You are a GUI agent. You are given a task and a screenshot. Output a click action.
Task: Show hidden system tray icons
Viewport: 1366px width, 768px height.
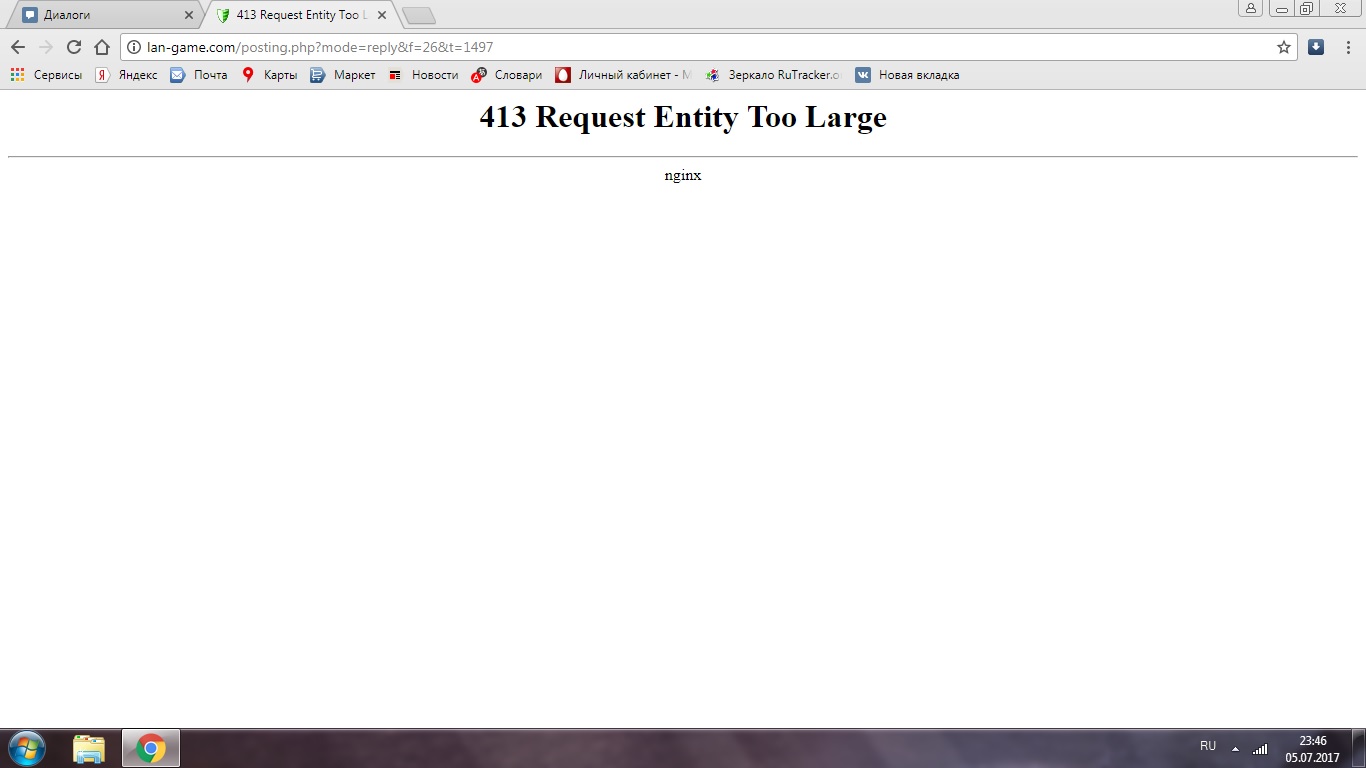1235,748
